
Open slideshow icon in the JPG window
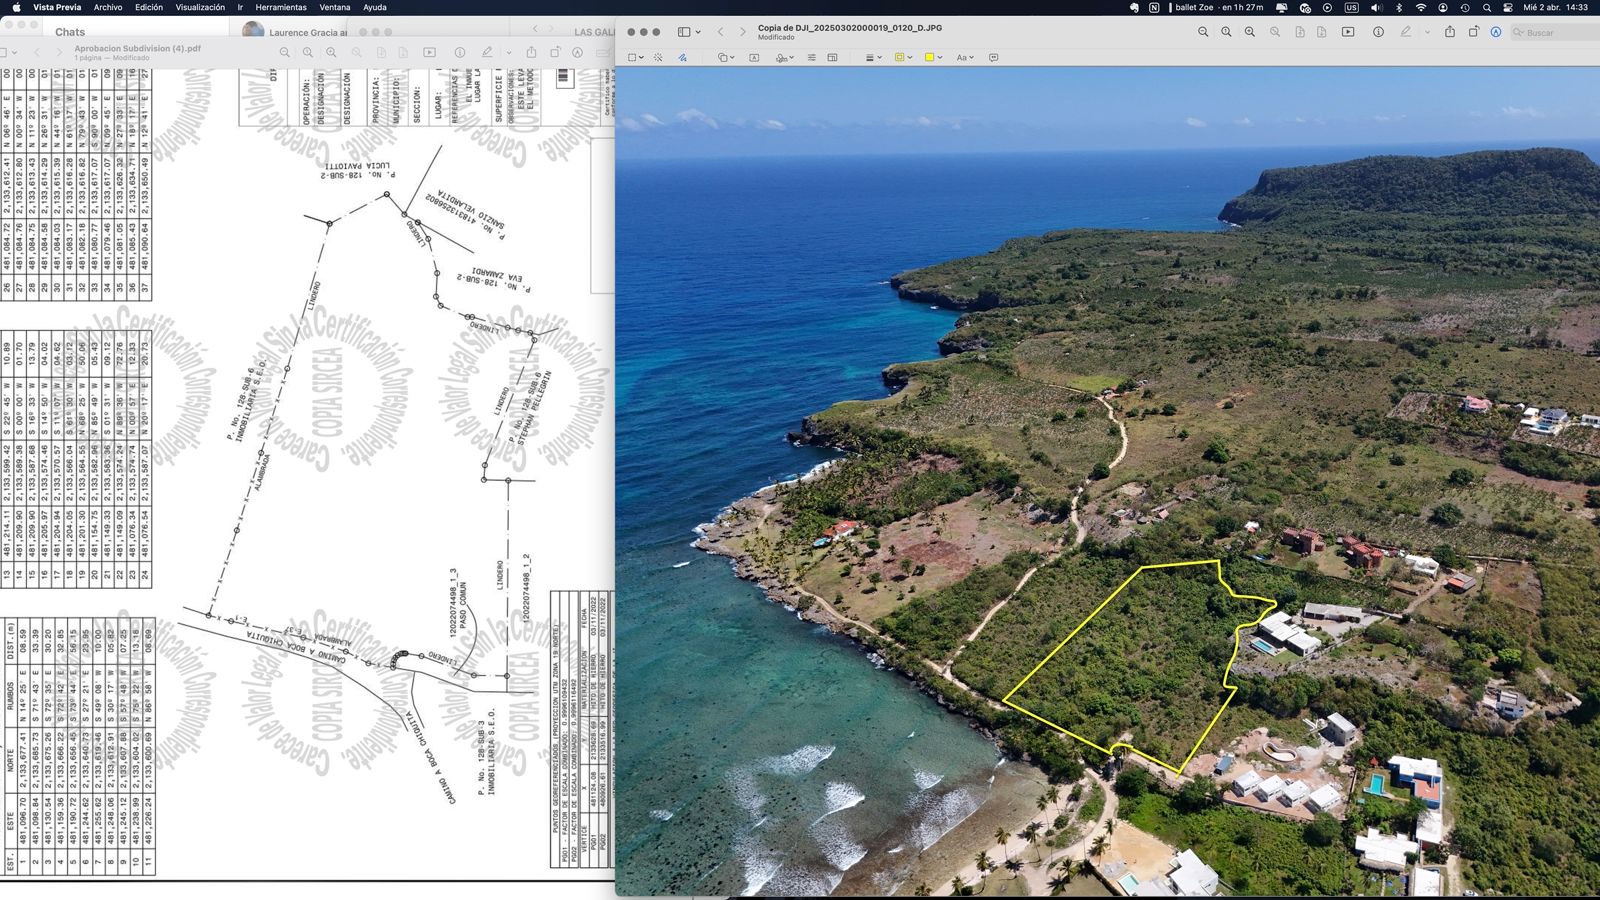(x=1348, y=32)
